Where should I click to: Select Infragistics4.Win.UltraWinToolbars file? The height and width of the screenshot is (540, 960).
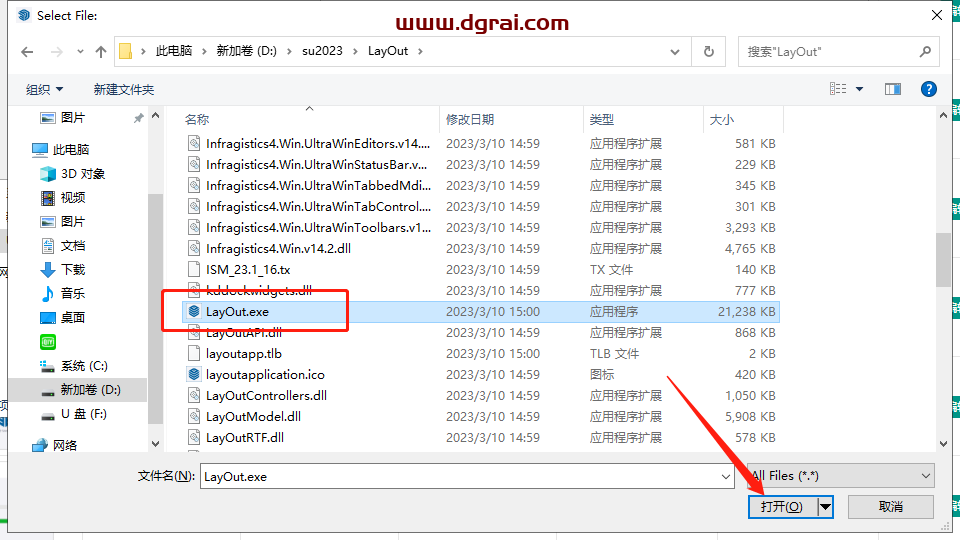pyautogui.click(x=318, y=228)
